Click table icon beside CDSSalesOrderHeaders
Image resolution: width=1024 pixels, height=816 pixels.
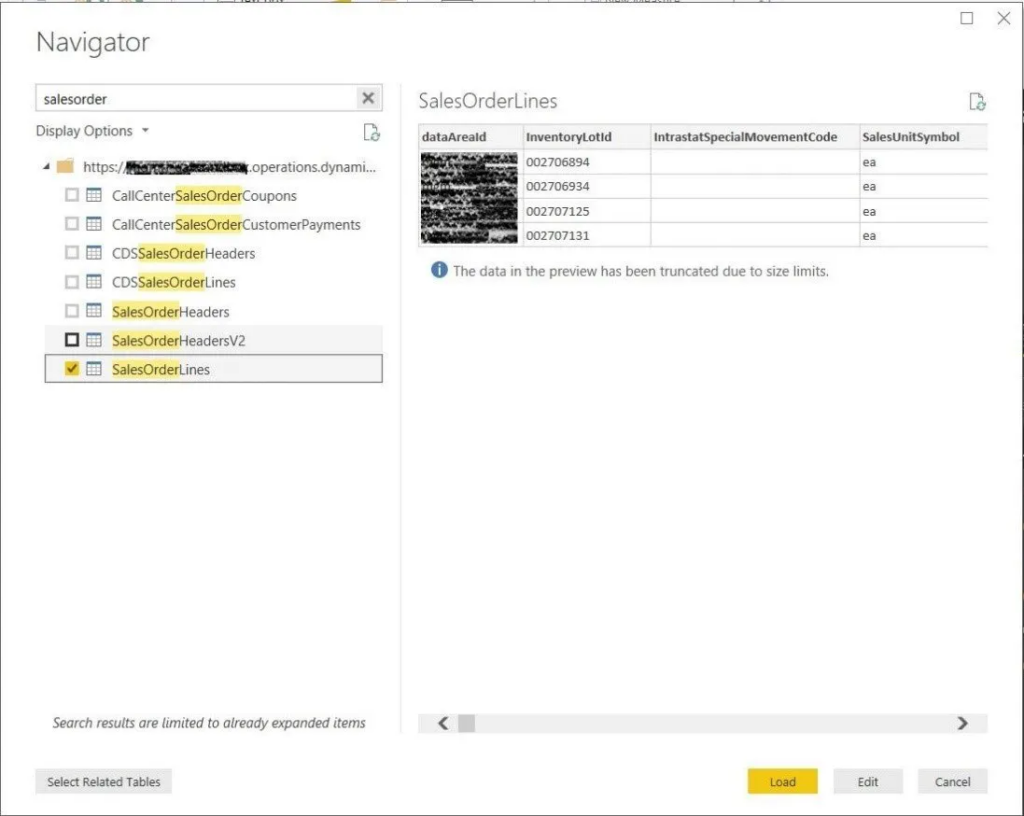coord(94,253)
